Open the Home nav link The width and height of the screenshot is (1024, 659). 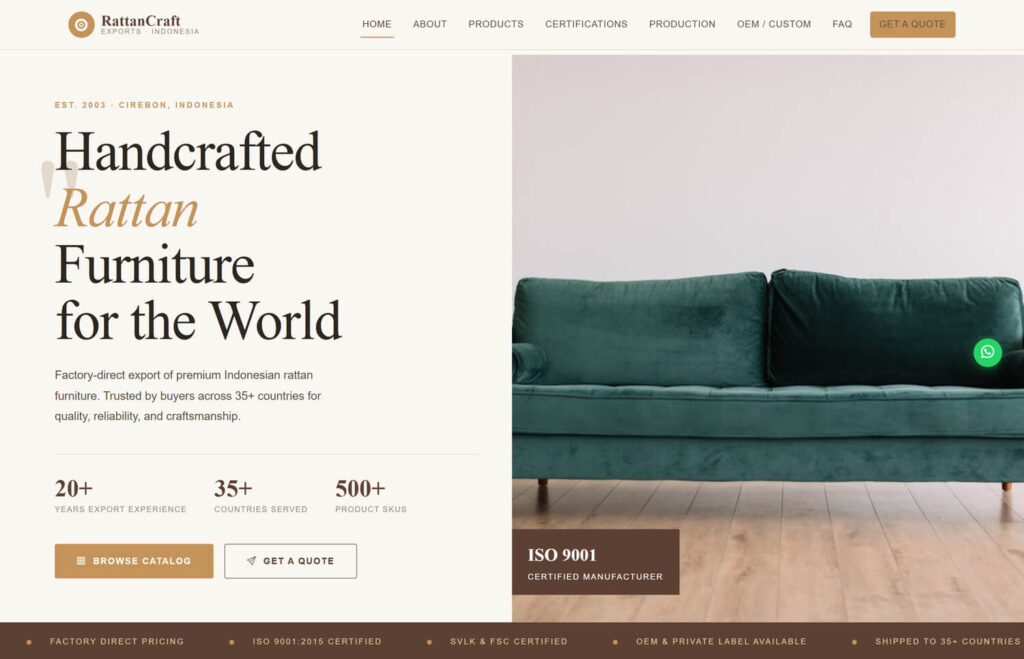click(377, 24)
